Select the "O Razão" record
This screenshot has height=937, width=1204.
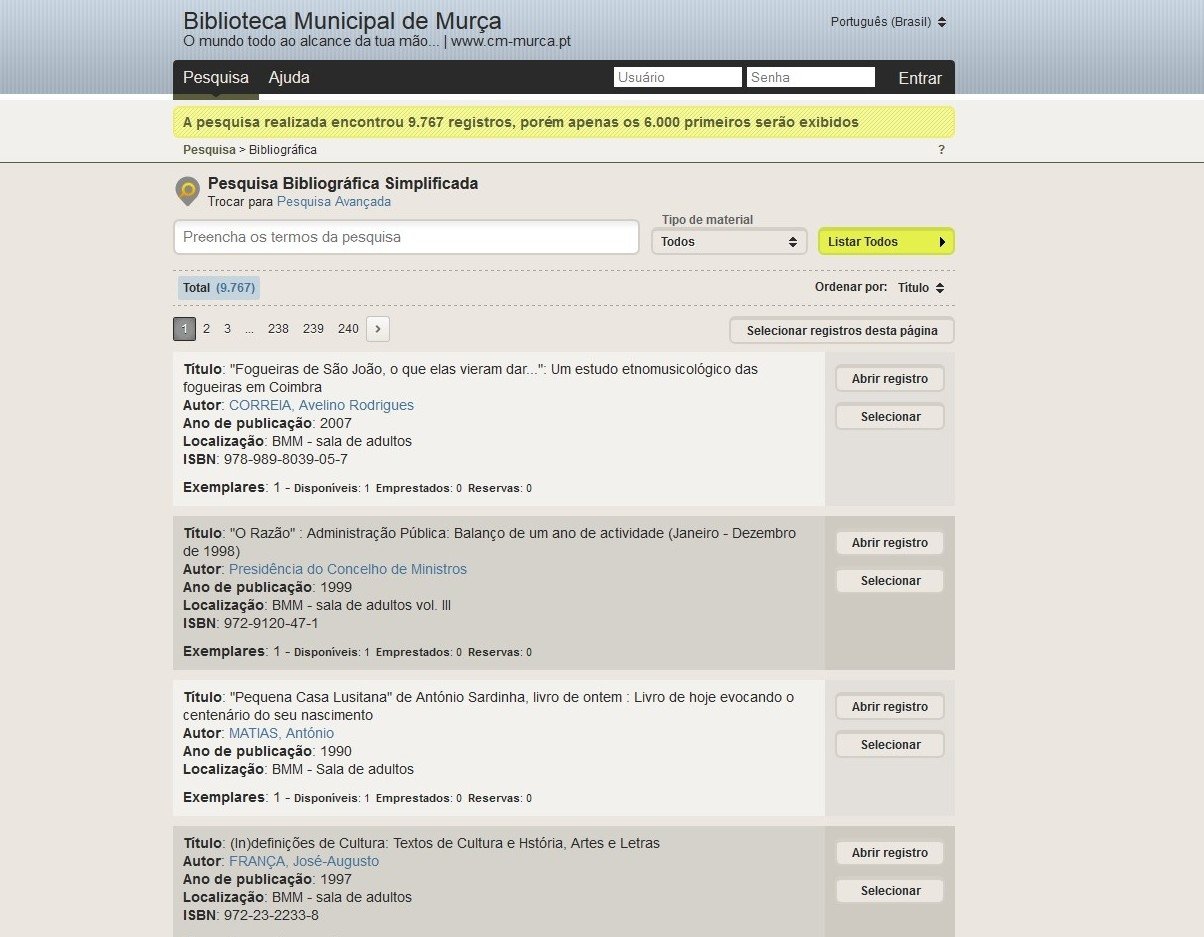coord(889,581)
